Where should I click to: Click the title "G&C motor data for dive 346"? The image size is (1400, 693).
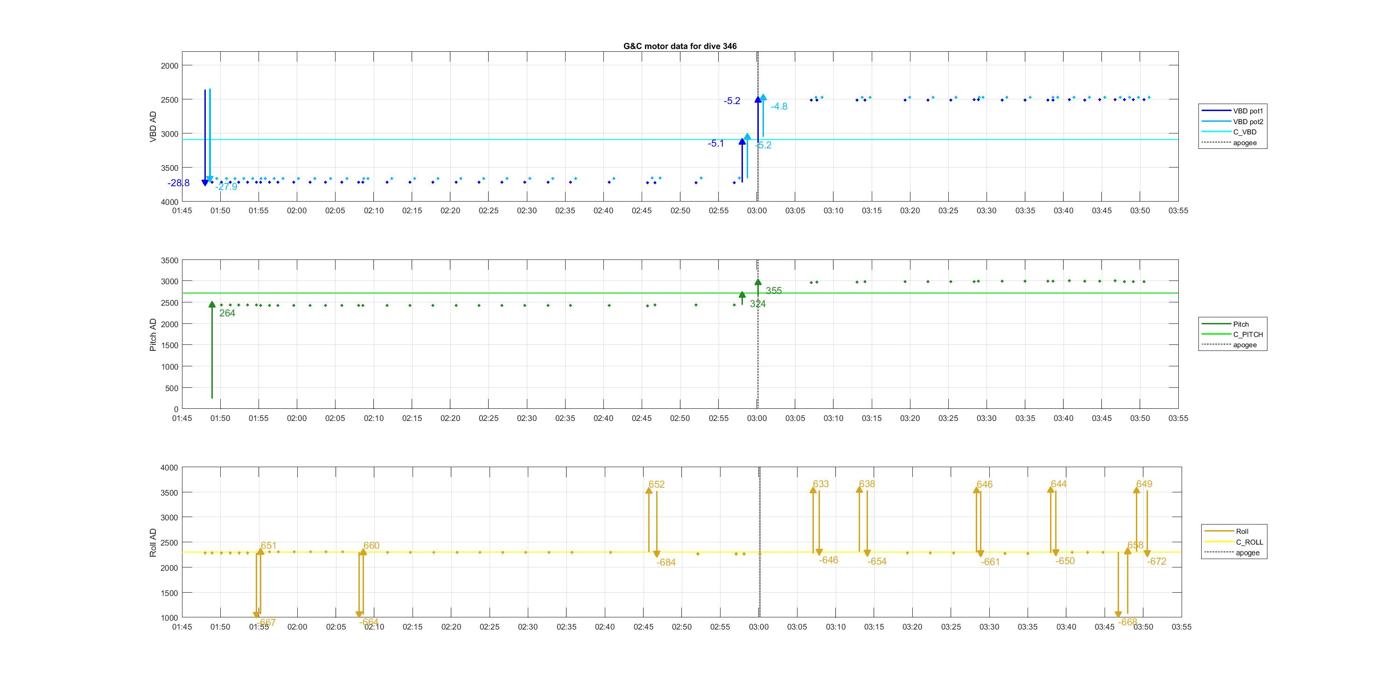[x=680, y=47]
